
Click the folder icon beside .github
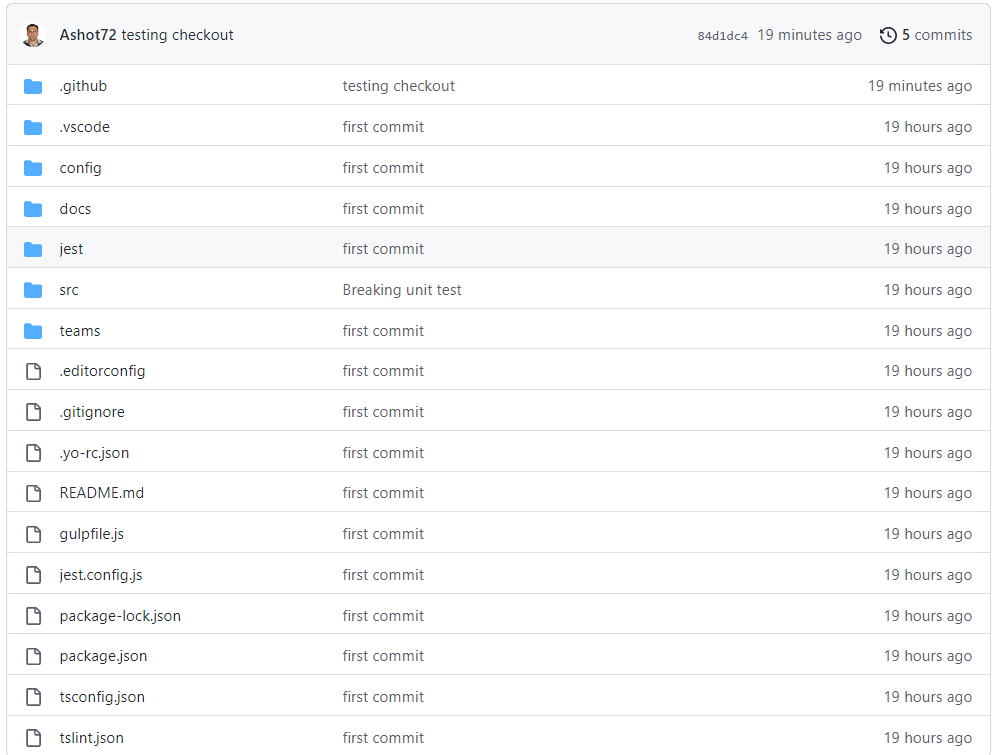click(x=33, y=86)
